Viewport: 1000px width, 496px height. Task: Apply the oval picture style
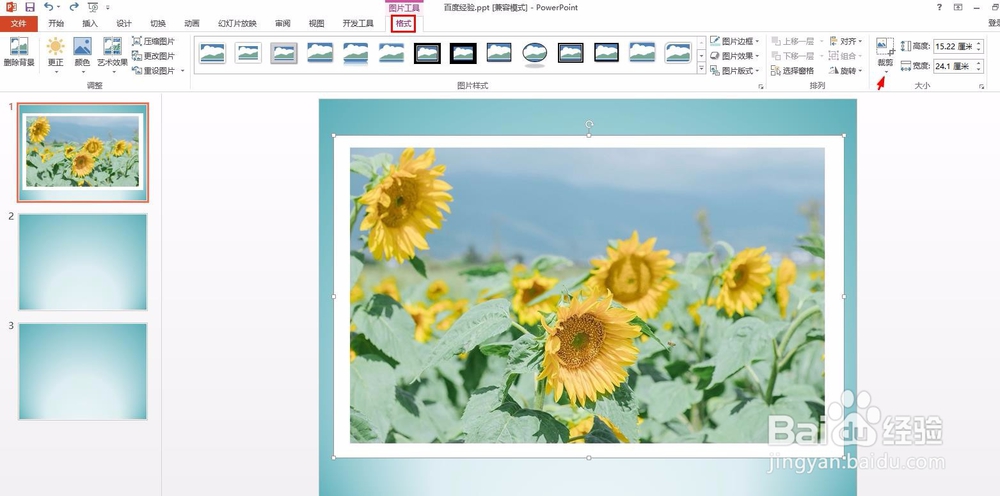534,54
